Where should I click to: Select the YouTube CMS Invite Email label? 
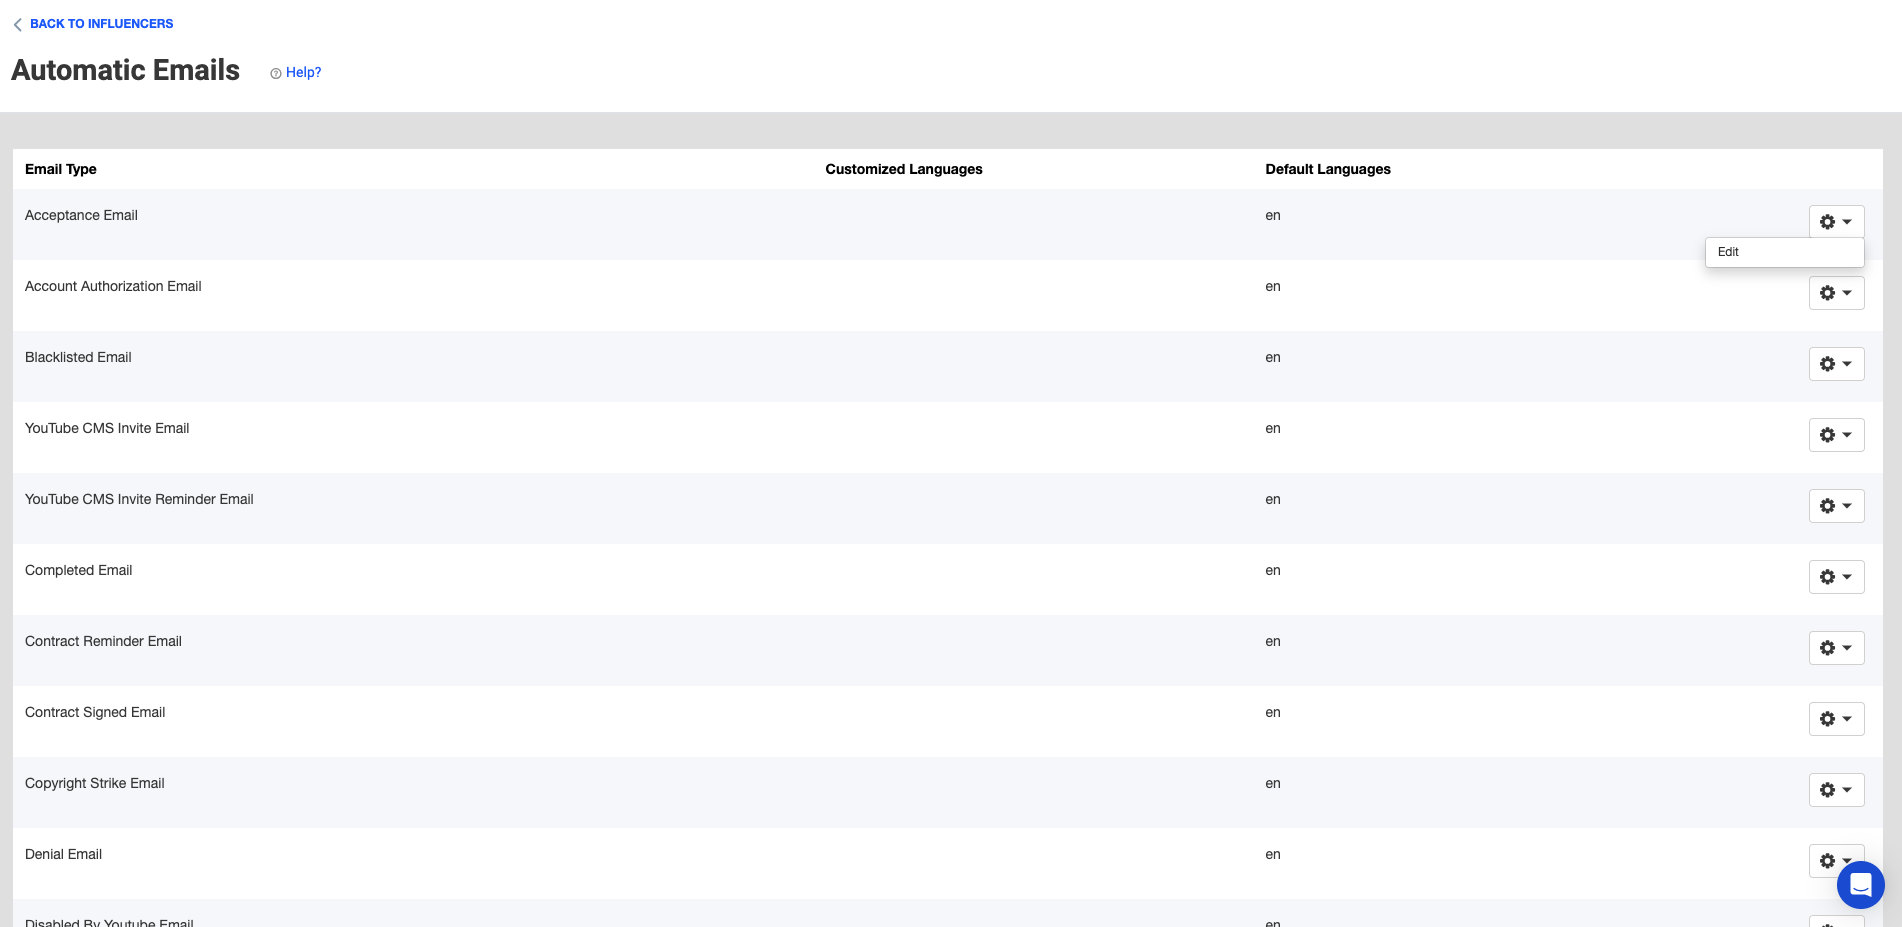[107, 428]
